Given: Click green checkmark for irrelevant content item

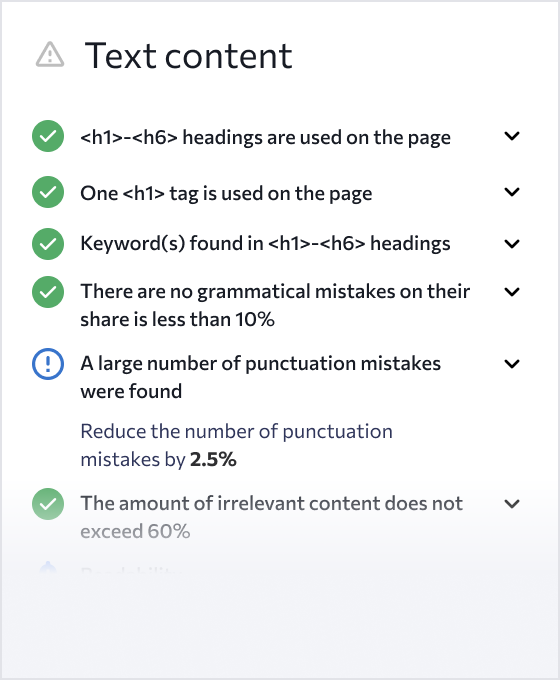Looking at the screenshot, I should coord(48,504).
